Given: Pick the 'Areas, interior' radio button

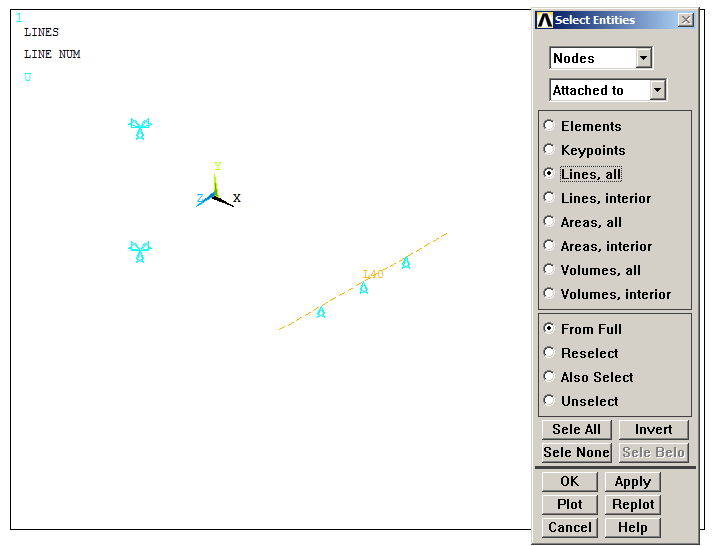Looking at the screenshot, I should (x=549, y=245).
